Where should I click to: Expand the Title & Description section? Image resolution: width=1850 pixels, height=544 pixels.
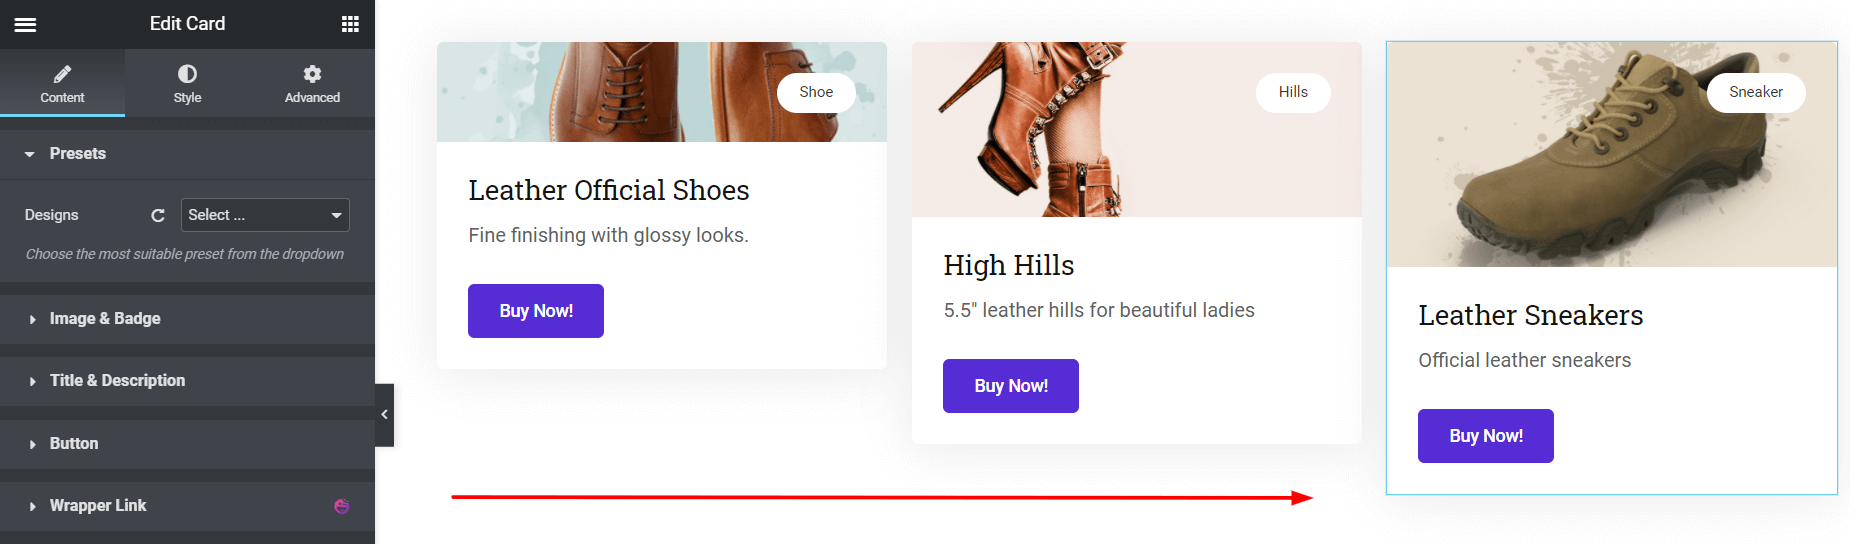(x=117, y=381)
